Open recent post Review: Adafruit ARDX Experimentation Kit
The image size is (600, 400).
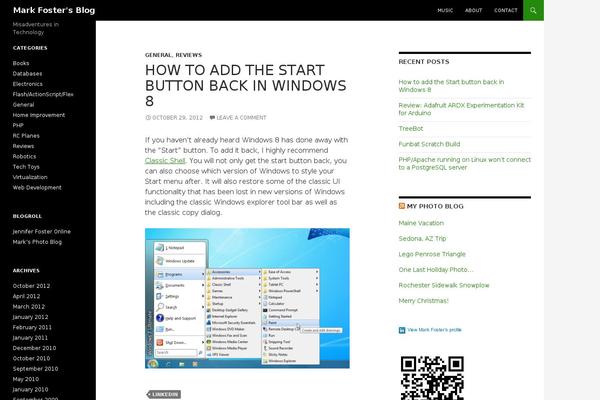click(461, 109)
